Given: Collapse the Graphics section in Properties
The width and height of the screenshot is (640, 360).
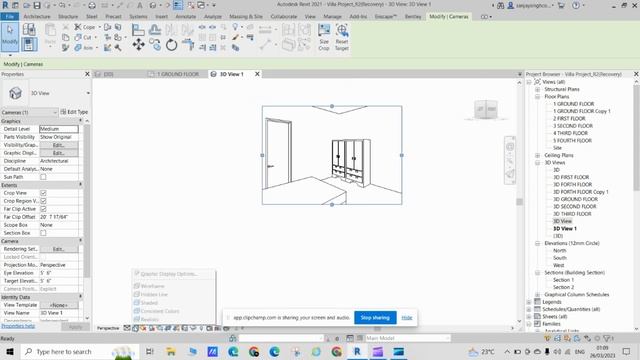Looking at the screenshot, I should click(x=80, y=121).
